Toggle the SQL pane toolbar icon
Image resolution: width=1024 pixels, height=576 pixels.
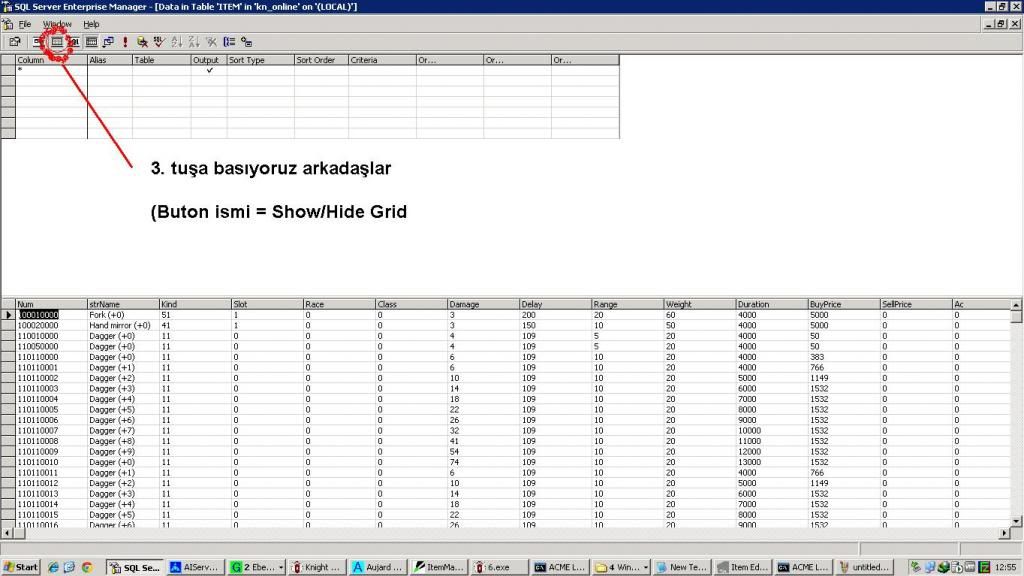74,42
